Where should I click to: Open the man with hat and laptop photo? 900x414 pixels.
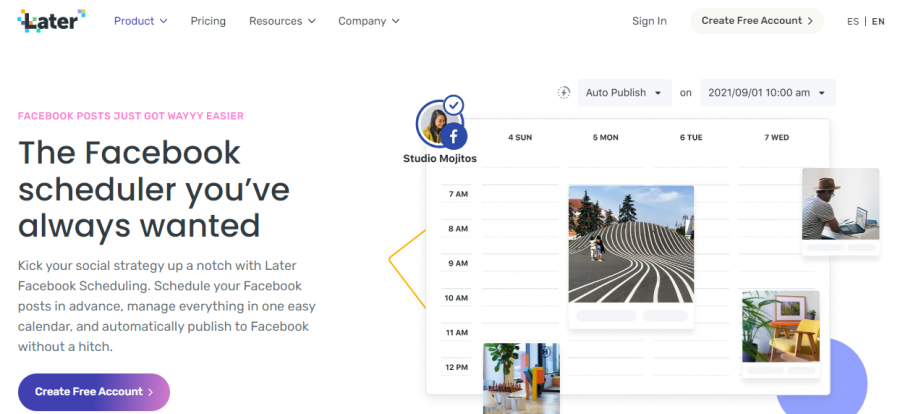(841, 204)
